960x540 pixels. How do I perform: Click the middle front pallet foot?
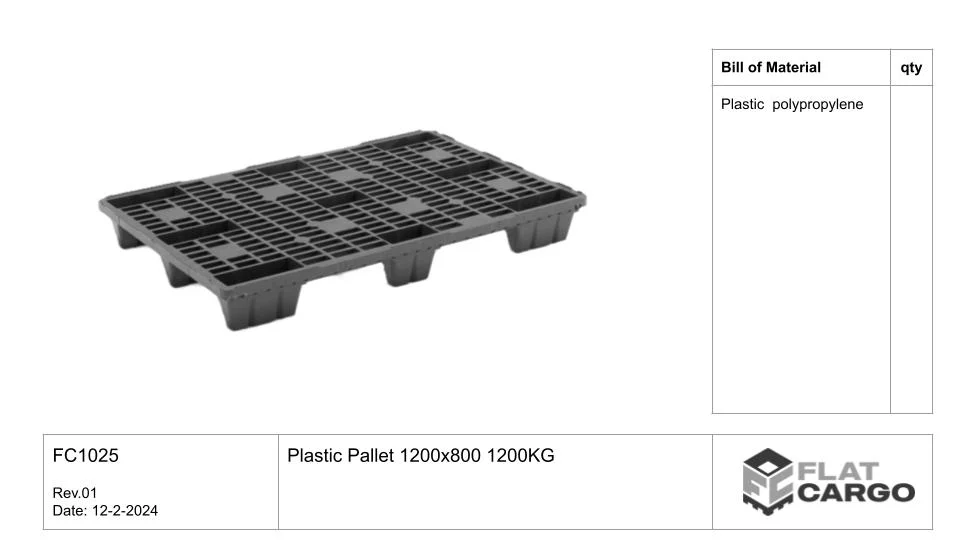coord(409,263)
